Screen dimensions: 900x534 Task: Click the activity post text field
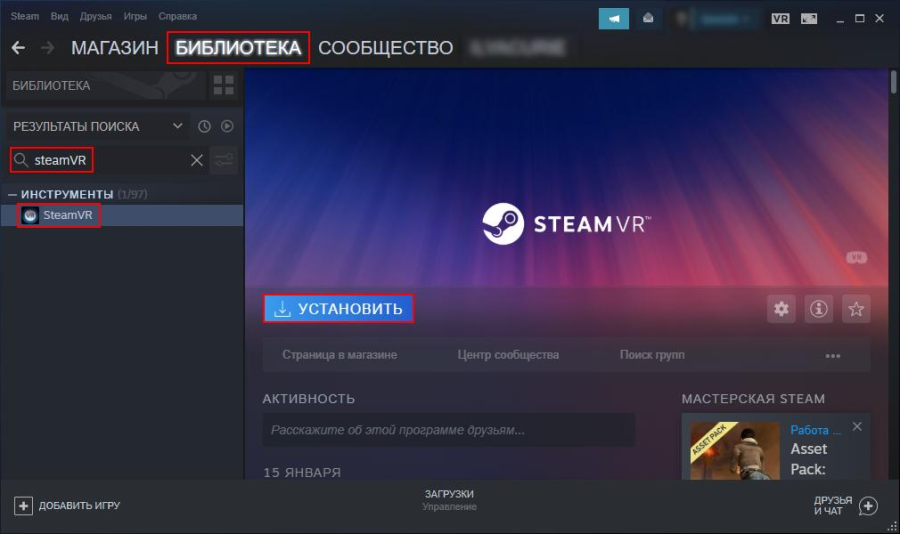coord(448,430)
